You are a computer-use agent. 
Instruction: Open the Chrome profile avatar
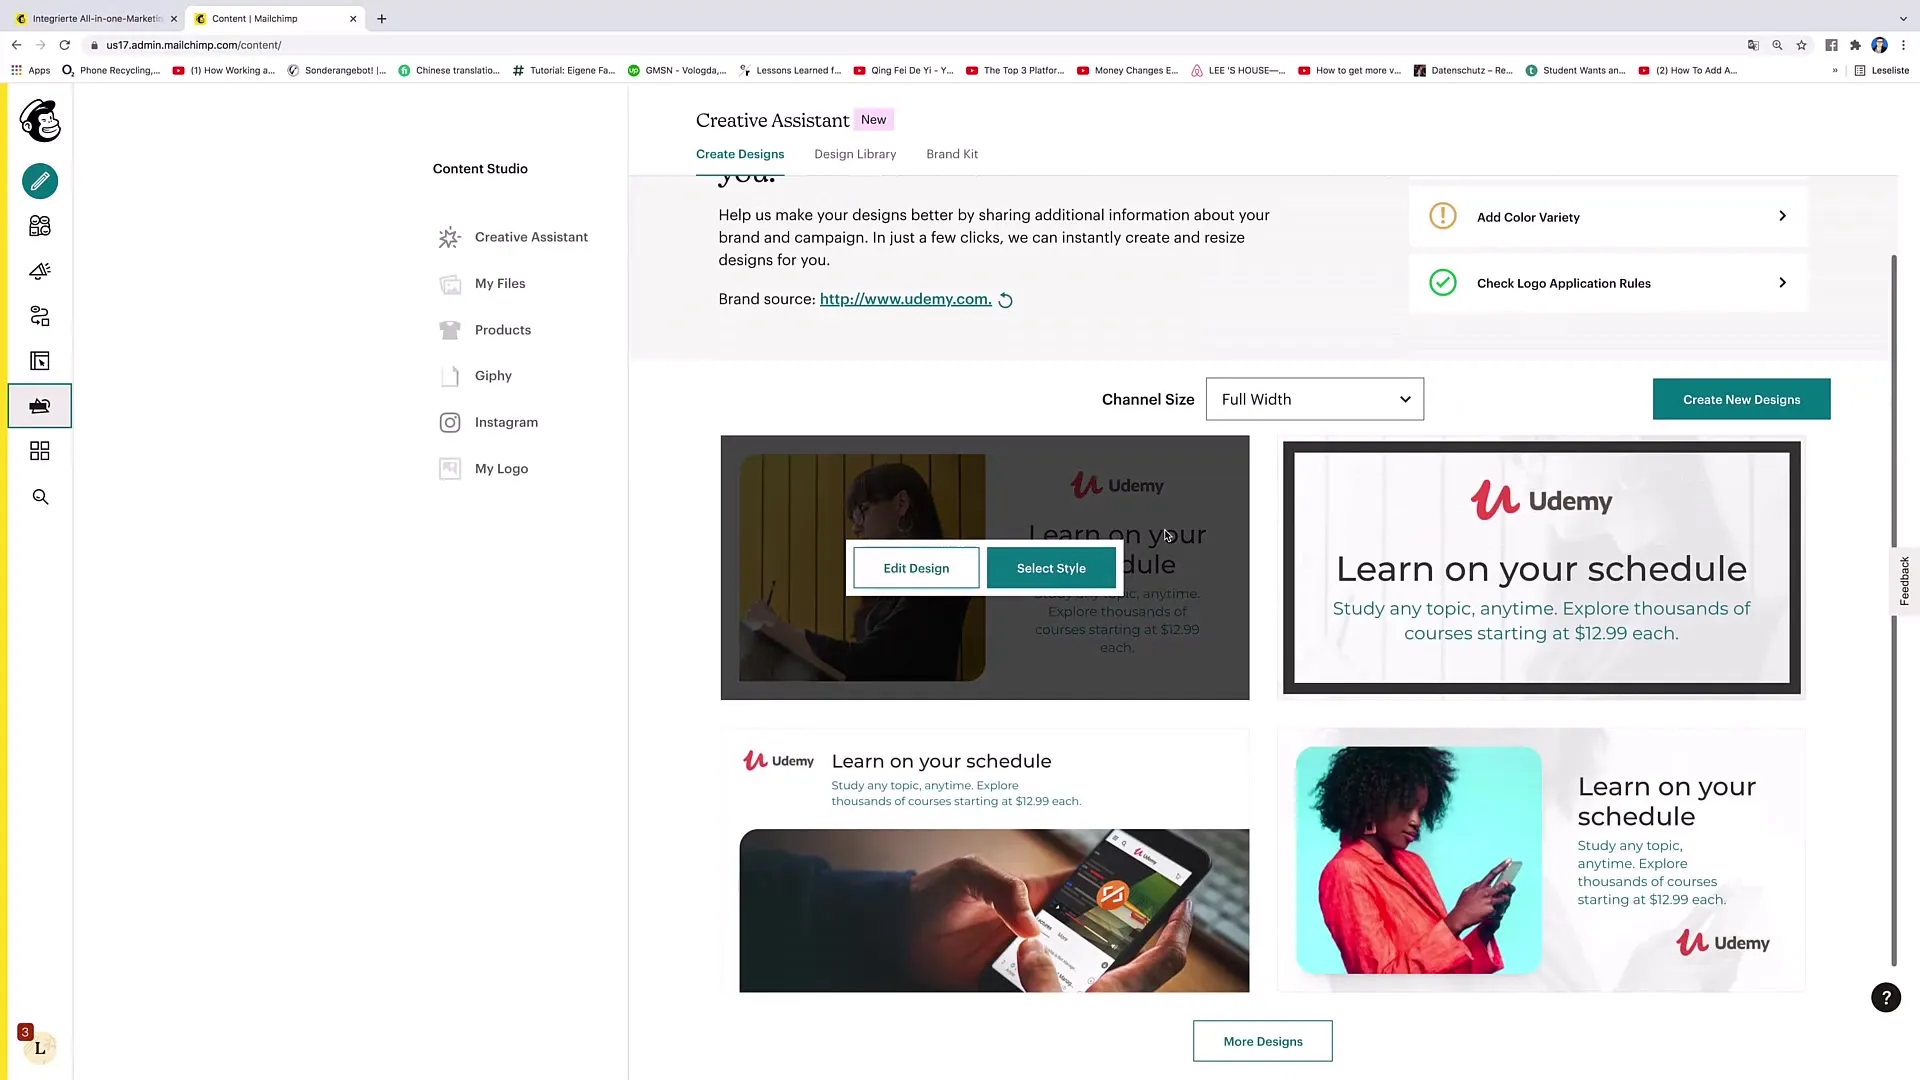1879,45
